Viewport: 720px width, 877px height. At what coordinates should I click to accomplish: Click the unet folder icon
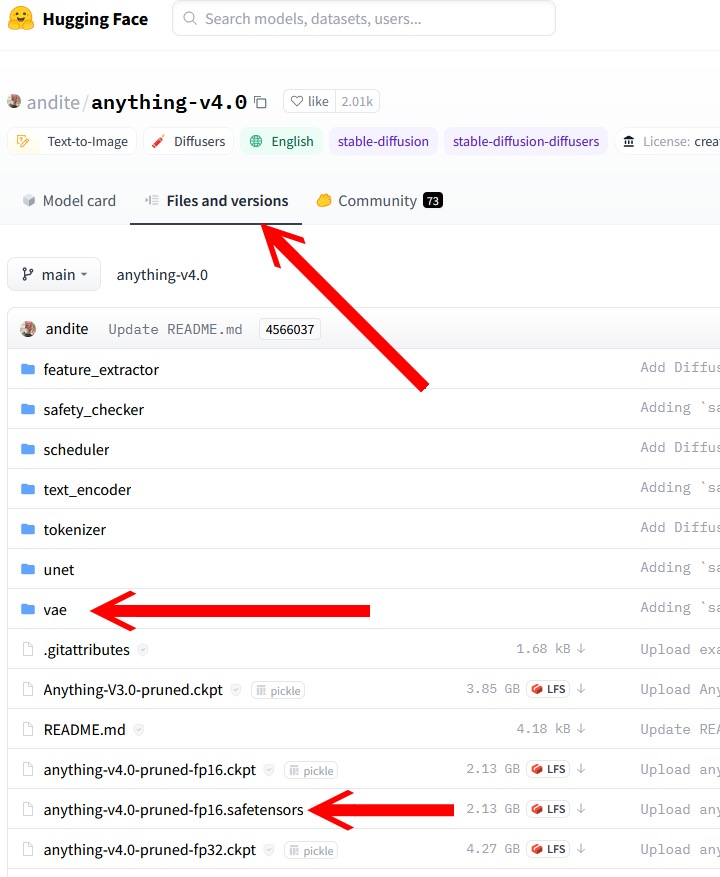[x=28, y=569]
